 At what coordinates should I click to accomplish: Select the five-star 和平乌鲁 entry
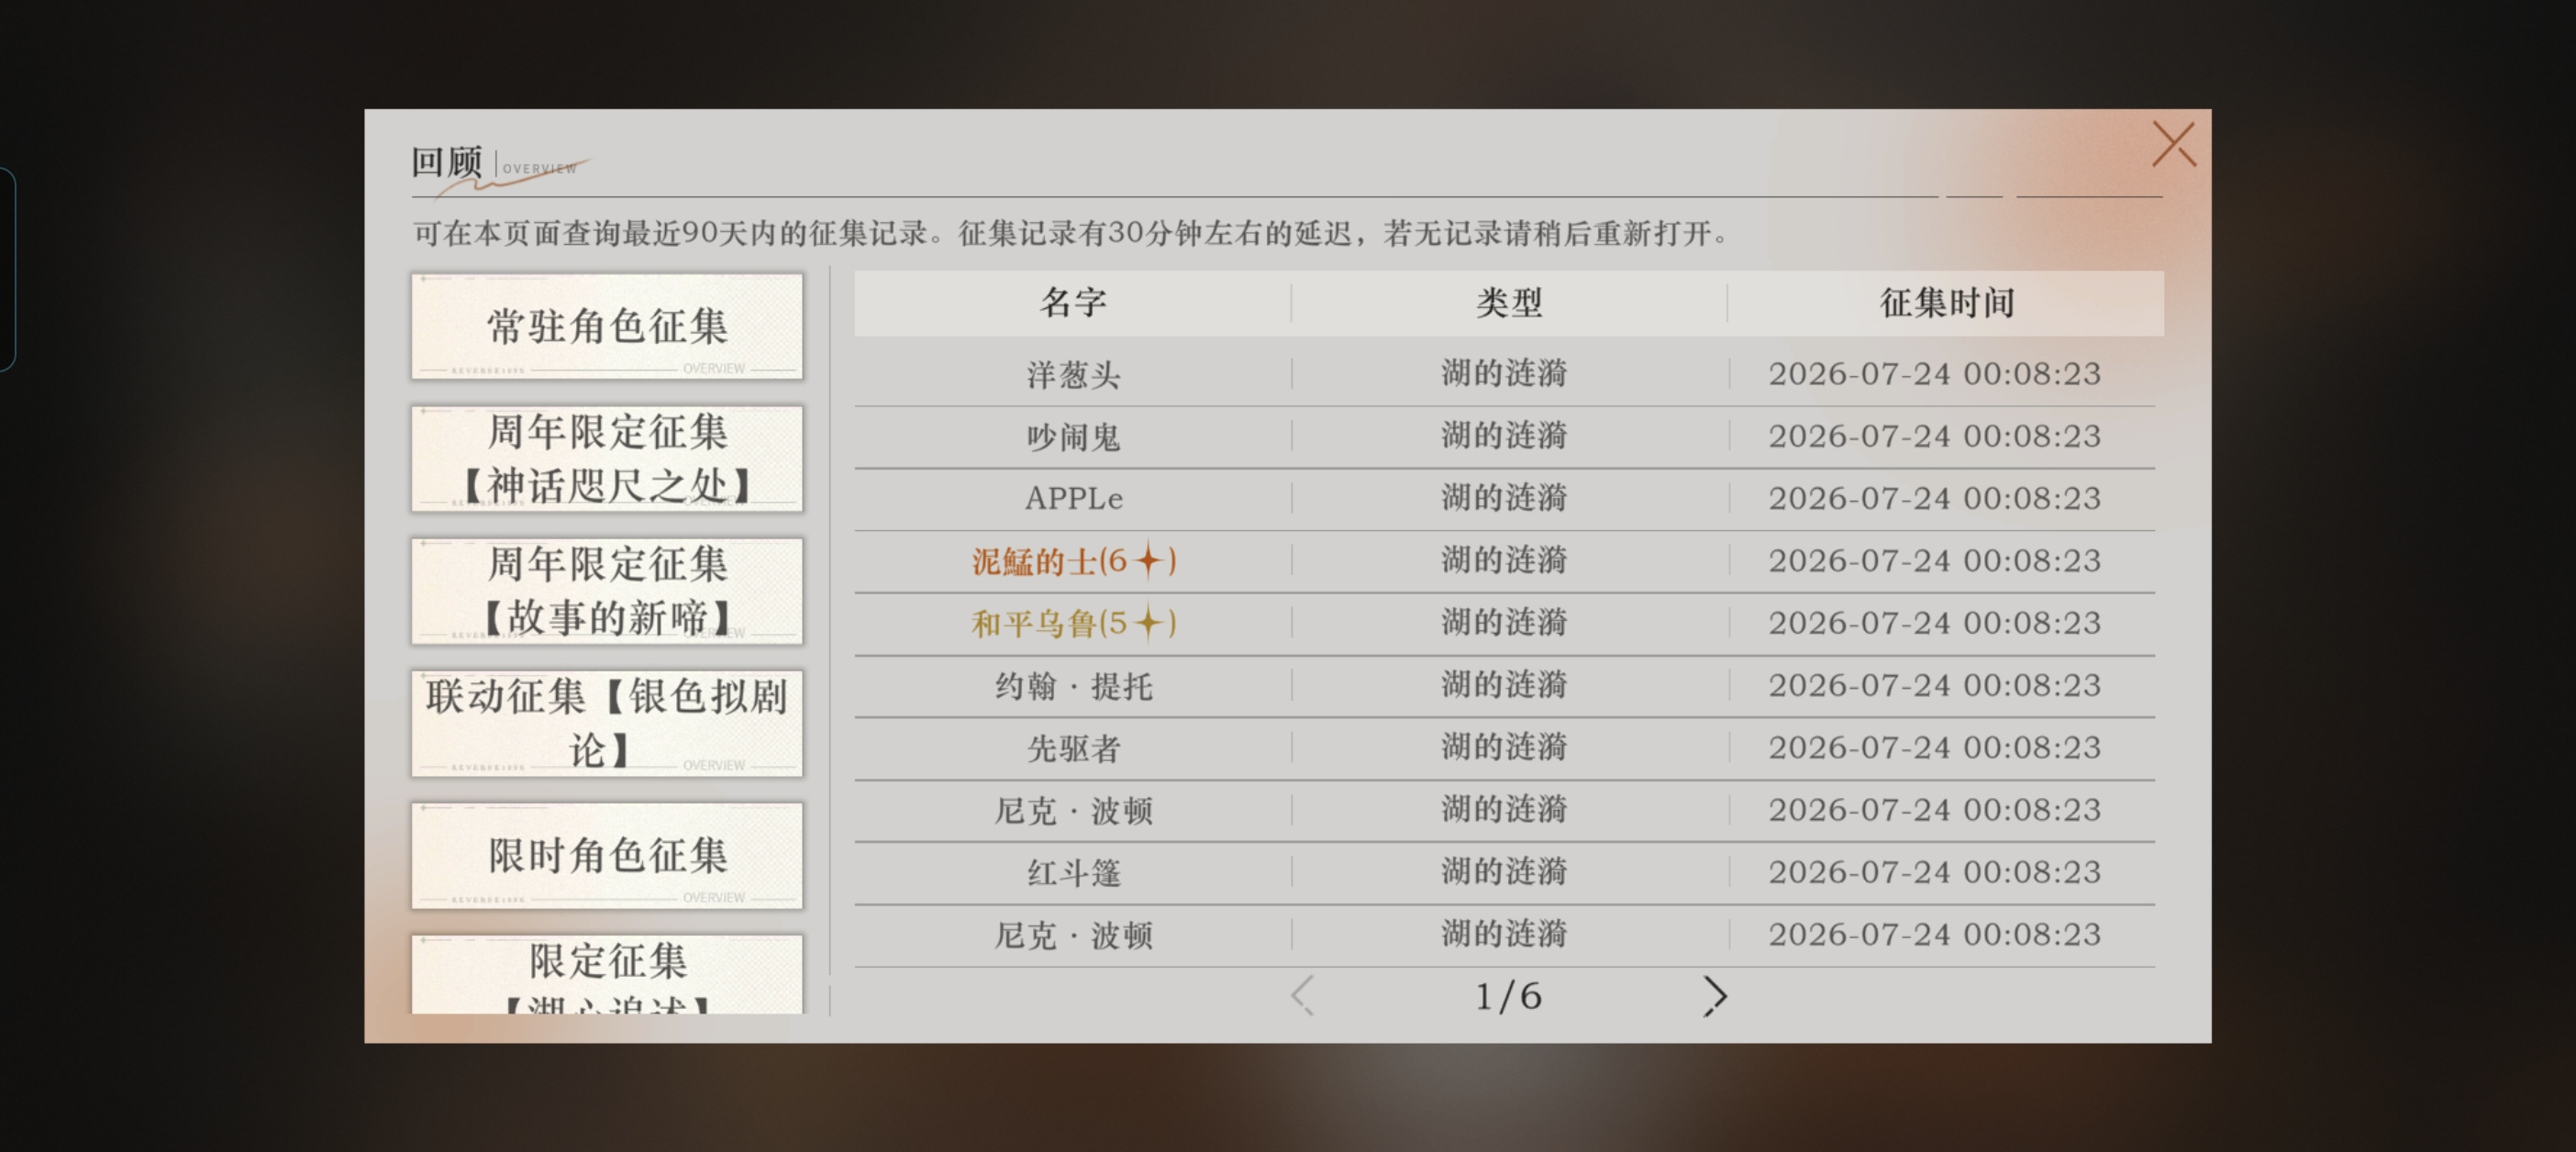pos(1073,623)
